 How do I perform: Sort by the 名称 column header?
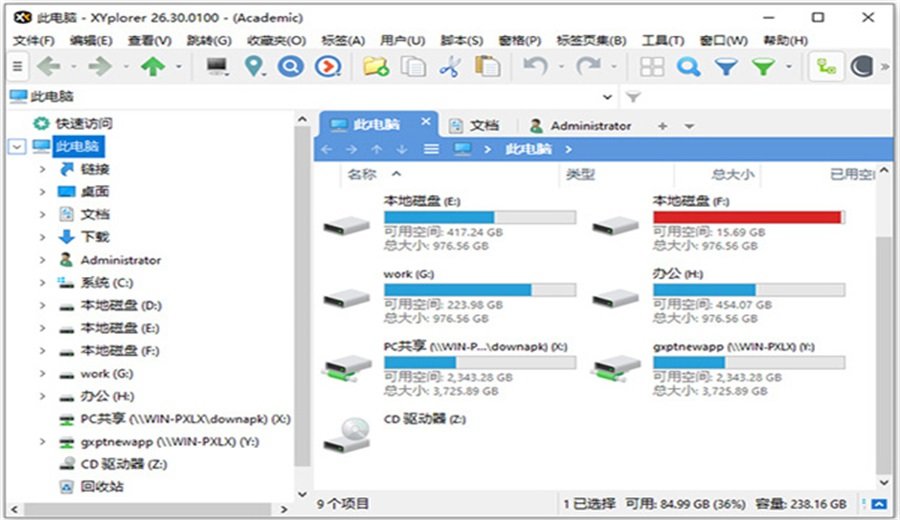pos(362,174)
